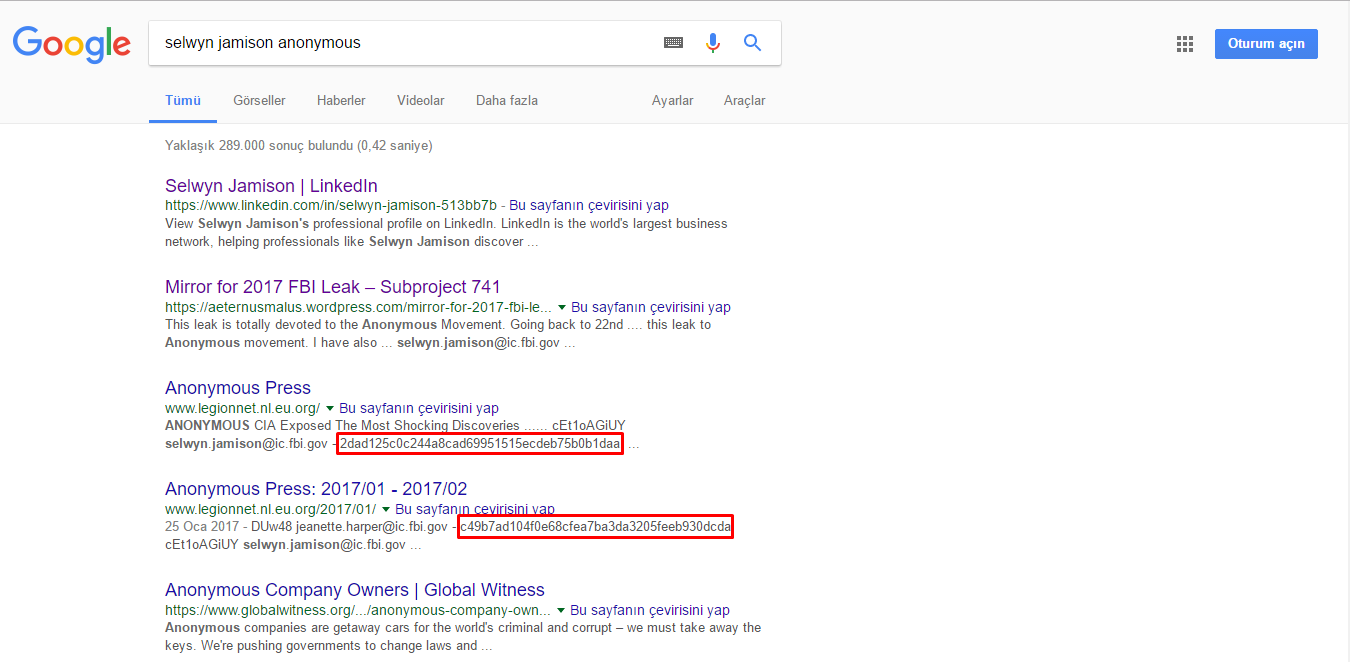Click the Google logo
The image size is (1350, 662).
point(72,43)
